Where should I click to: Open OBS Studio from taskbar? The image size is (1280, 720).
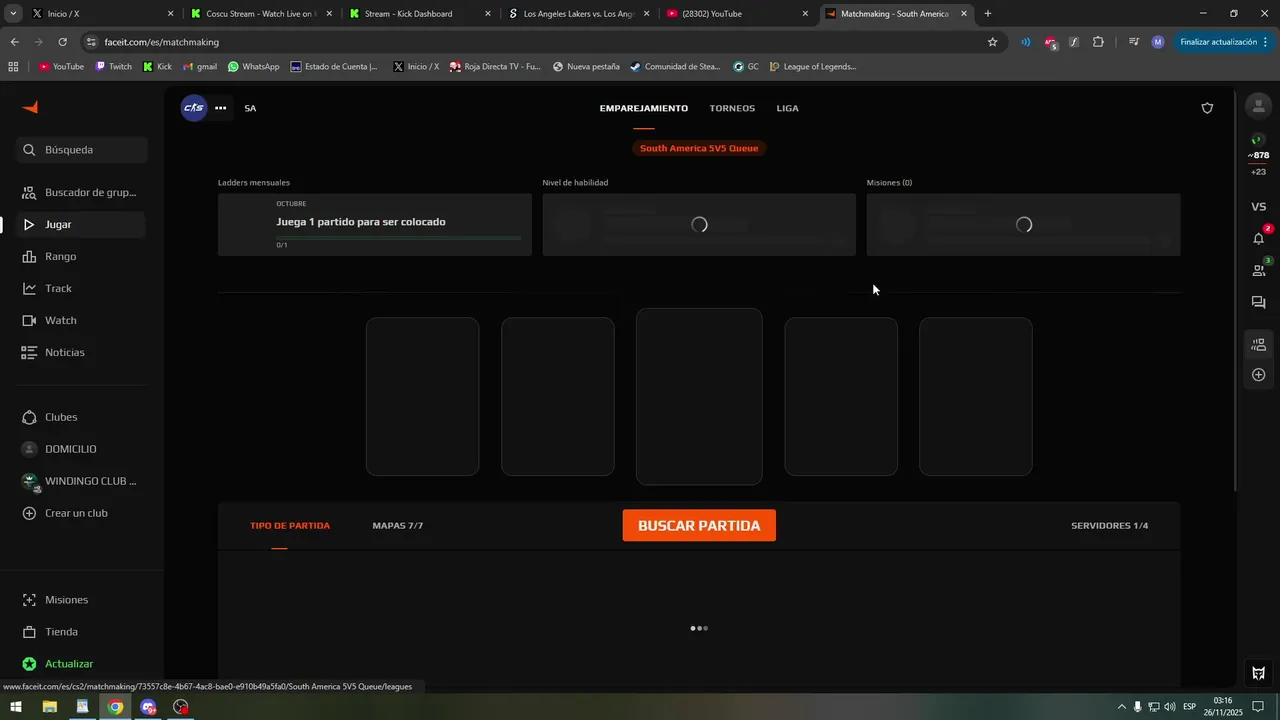[x=181, y=707]
